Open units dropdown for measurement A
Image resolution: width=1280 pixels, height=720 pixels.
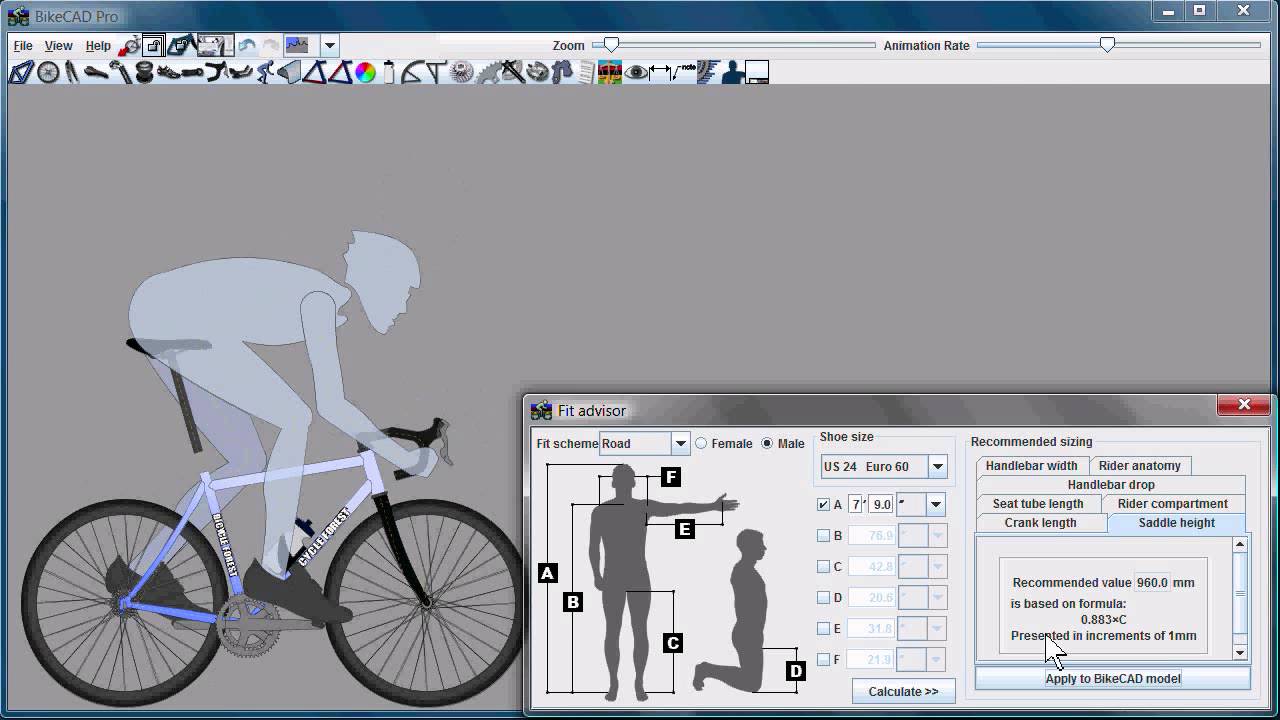point(936,504)
